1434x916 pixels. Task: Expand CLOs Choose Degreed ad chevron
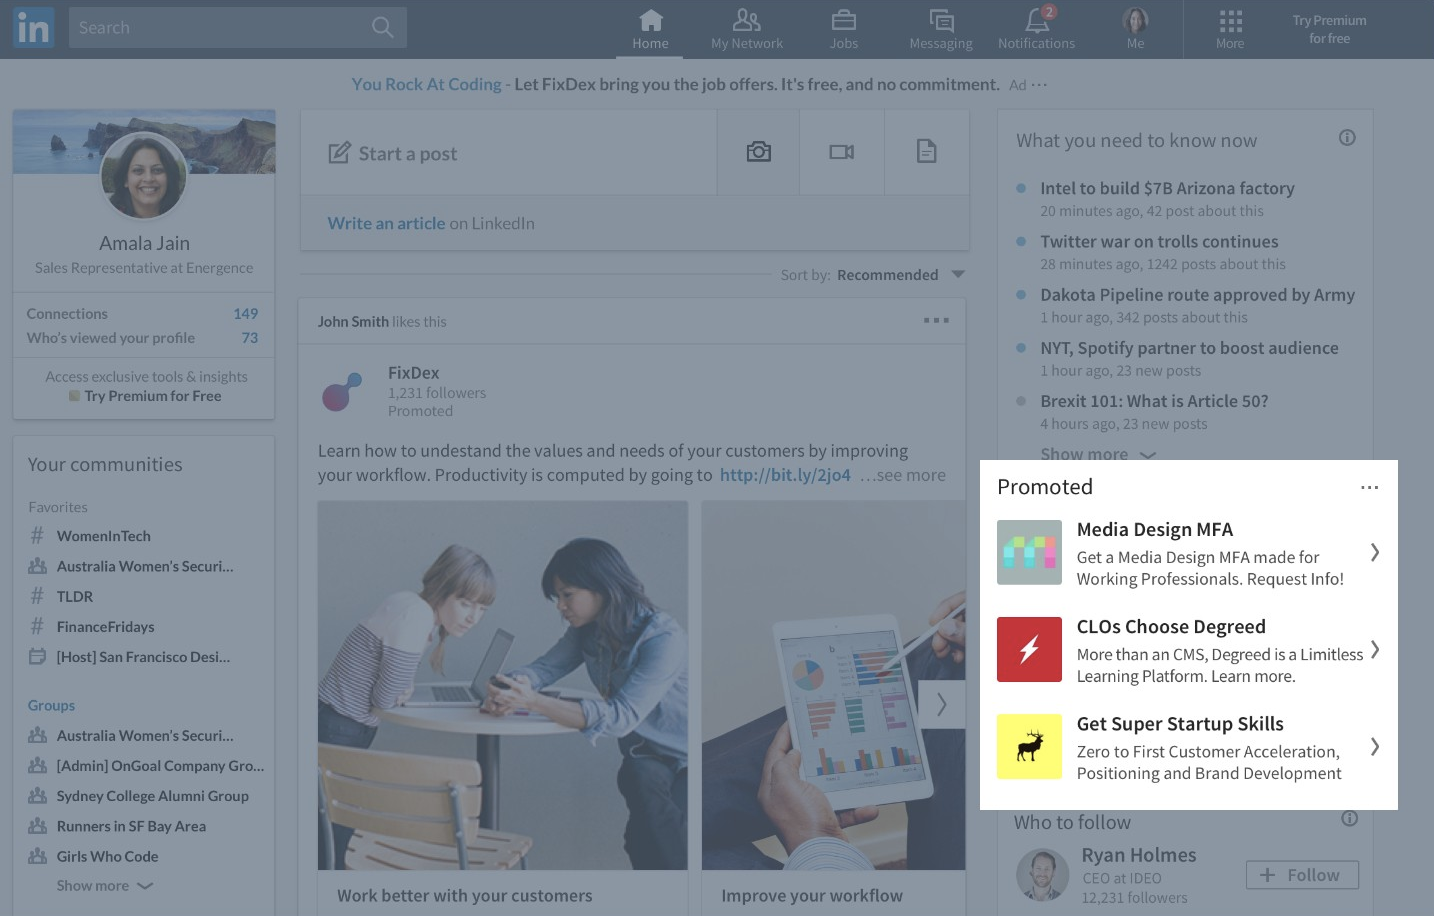[x=1375, y=650]
